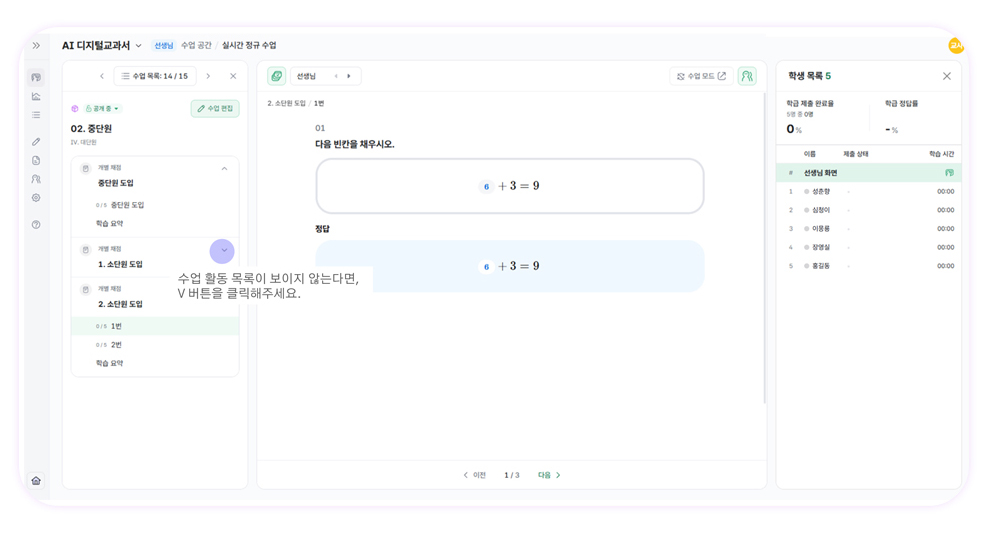Screen dimensions: 989x535
Task: Expand the 1. 소단원 도입 section
Action: point(222,251)
